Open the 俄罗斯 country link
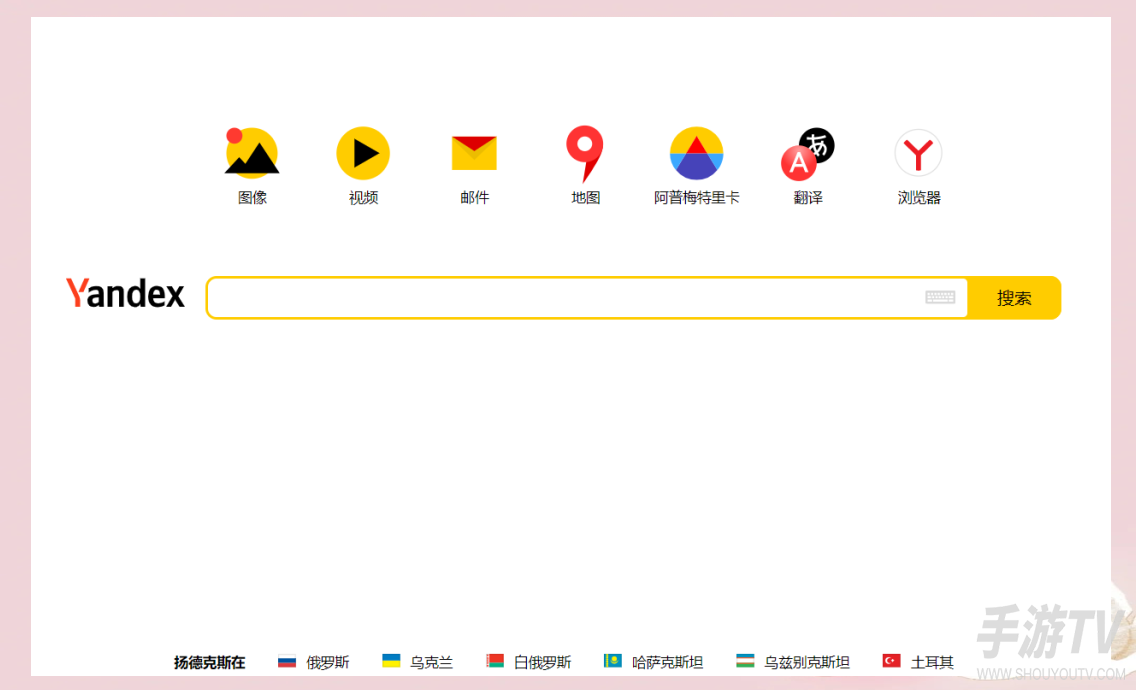Image resolution: width=1136 pixels, height=690 pixels. [327, 662]
